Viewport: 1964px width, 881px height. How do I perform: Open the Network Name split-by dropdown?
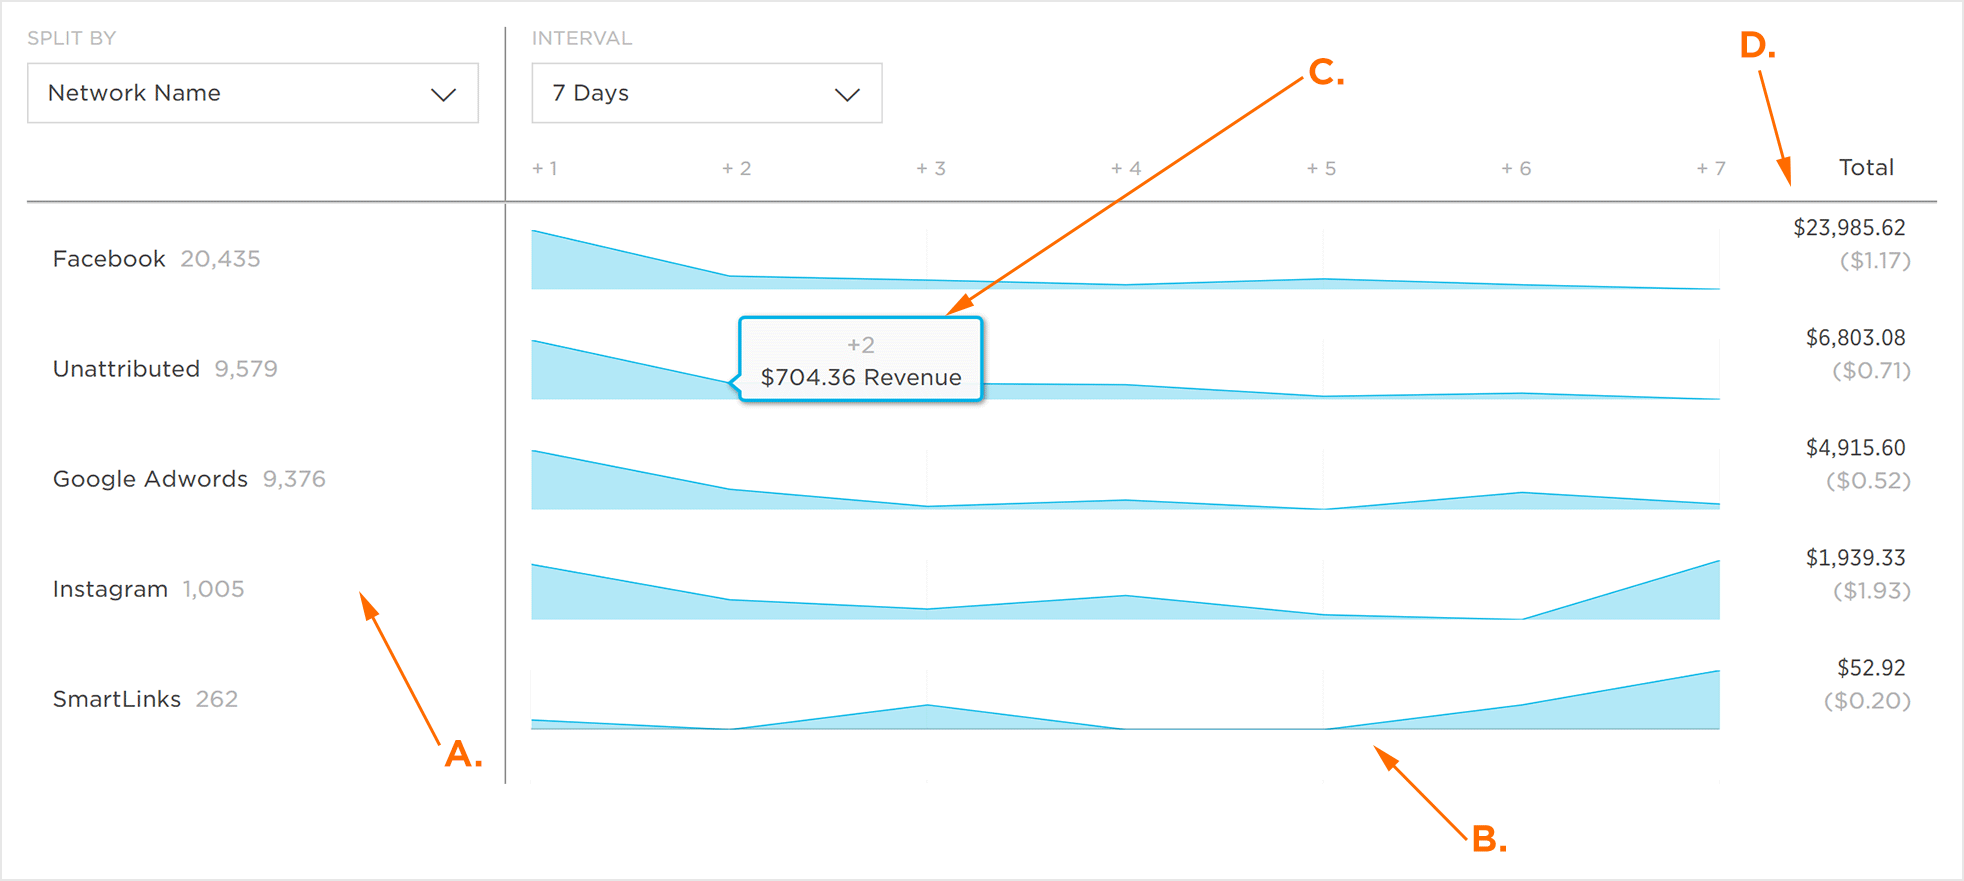tap(253, 93)
